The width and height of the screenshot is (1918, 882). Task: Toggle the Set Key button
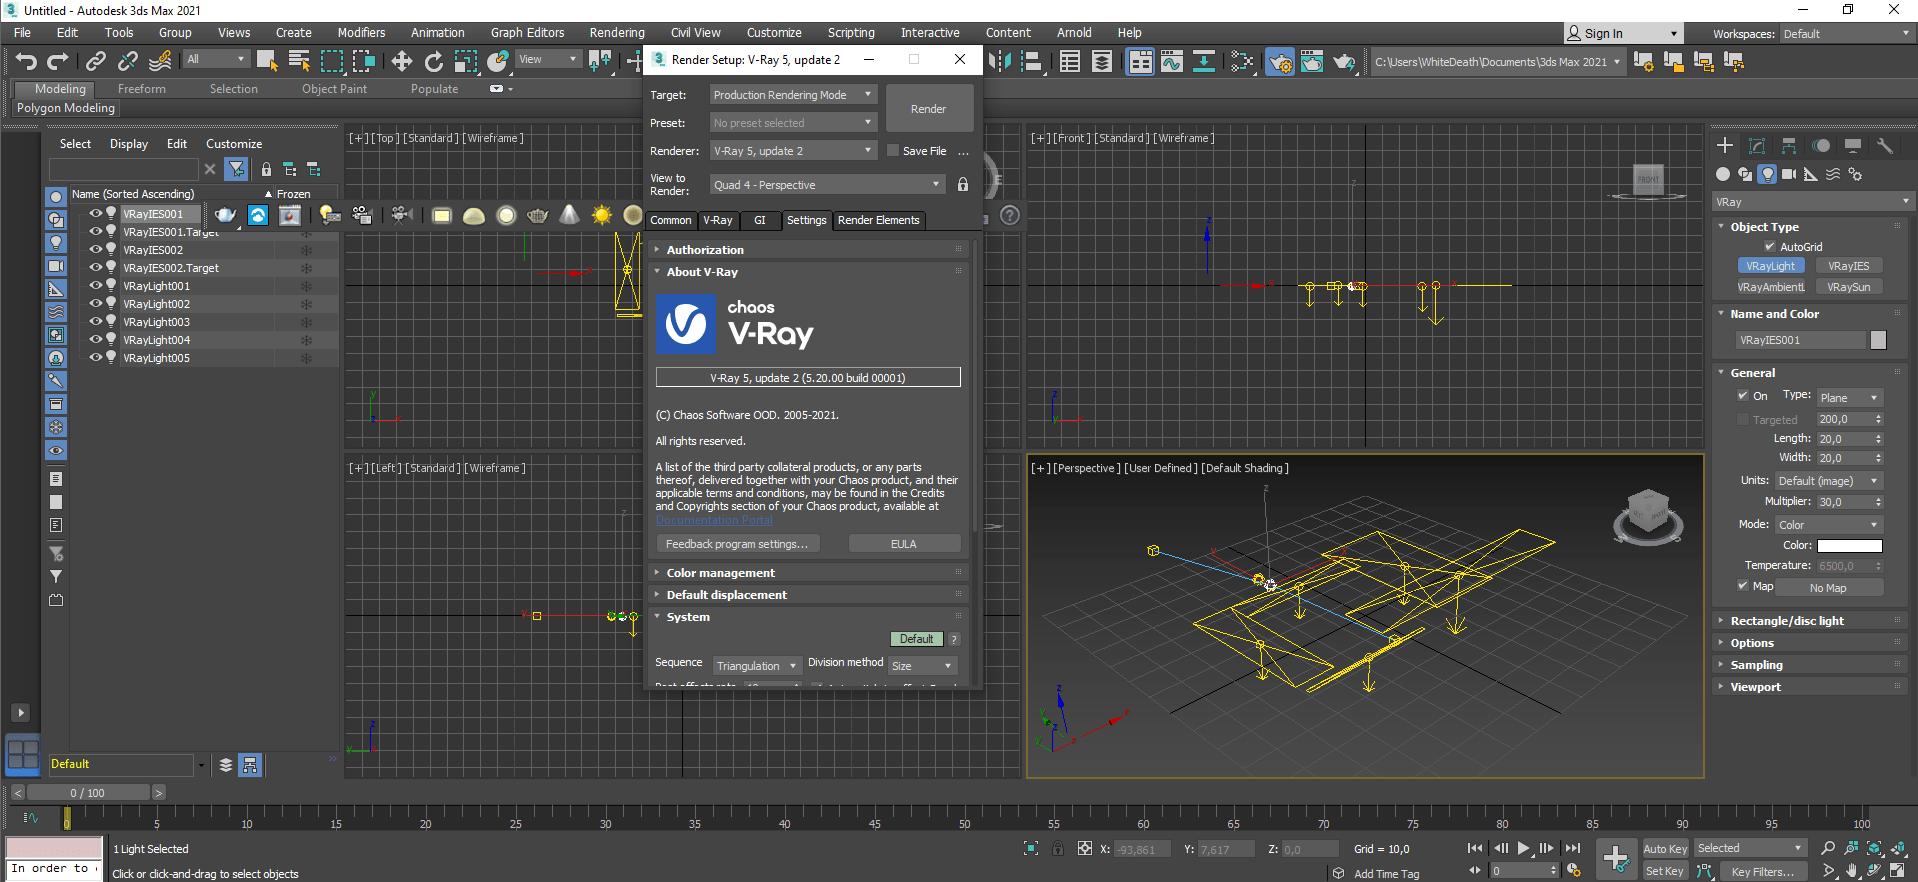coord(1665,871)
